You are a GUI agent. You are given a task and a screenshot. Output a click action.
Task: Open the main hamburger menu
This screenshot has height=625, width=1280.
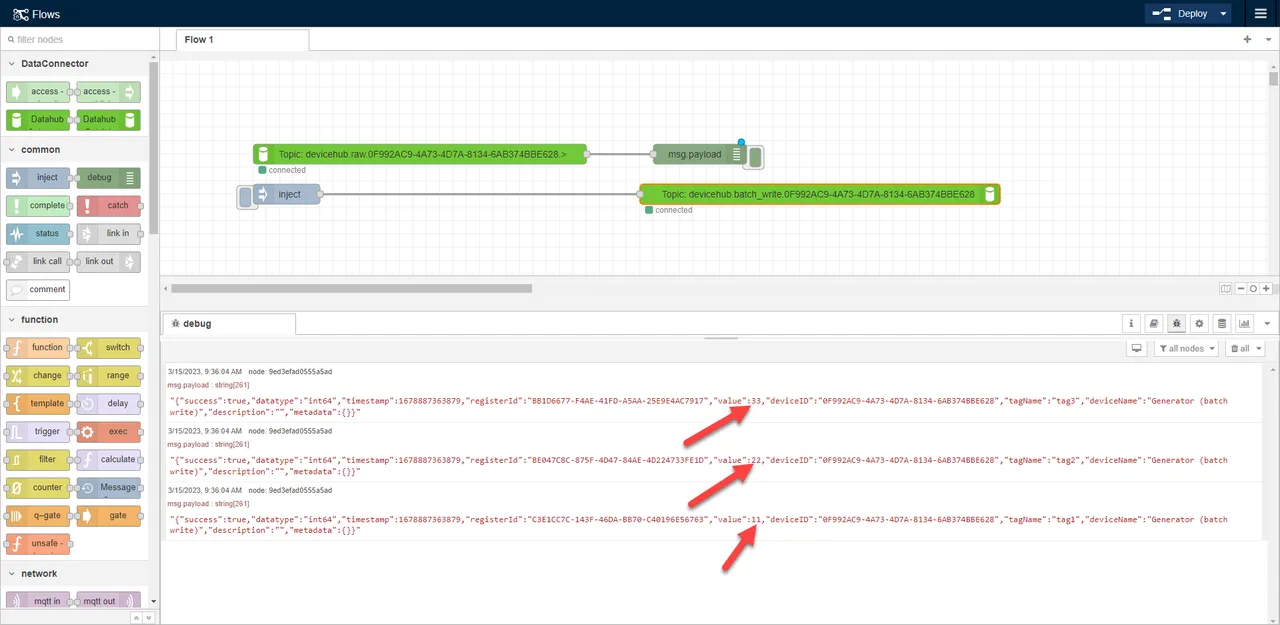pyautogui.click(x=1260, y=13)
